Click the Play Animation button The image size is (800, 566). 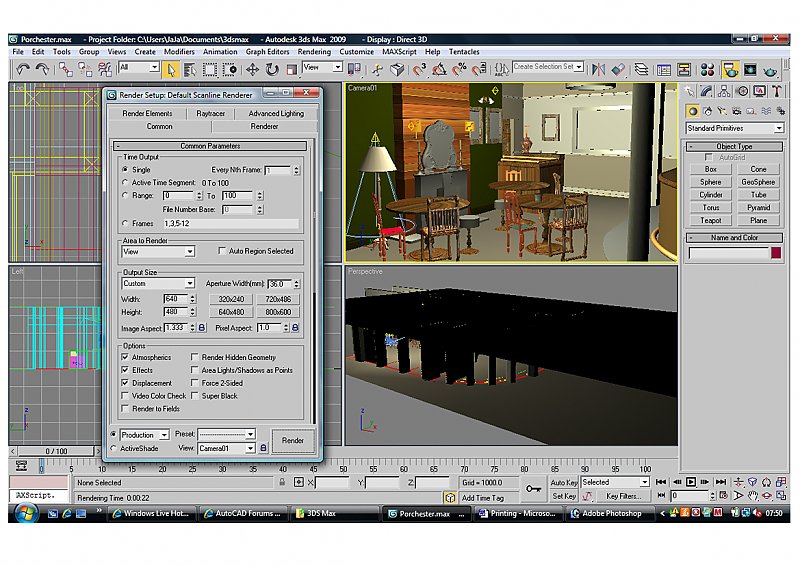point(691,482)
